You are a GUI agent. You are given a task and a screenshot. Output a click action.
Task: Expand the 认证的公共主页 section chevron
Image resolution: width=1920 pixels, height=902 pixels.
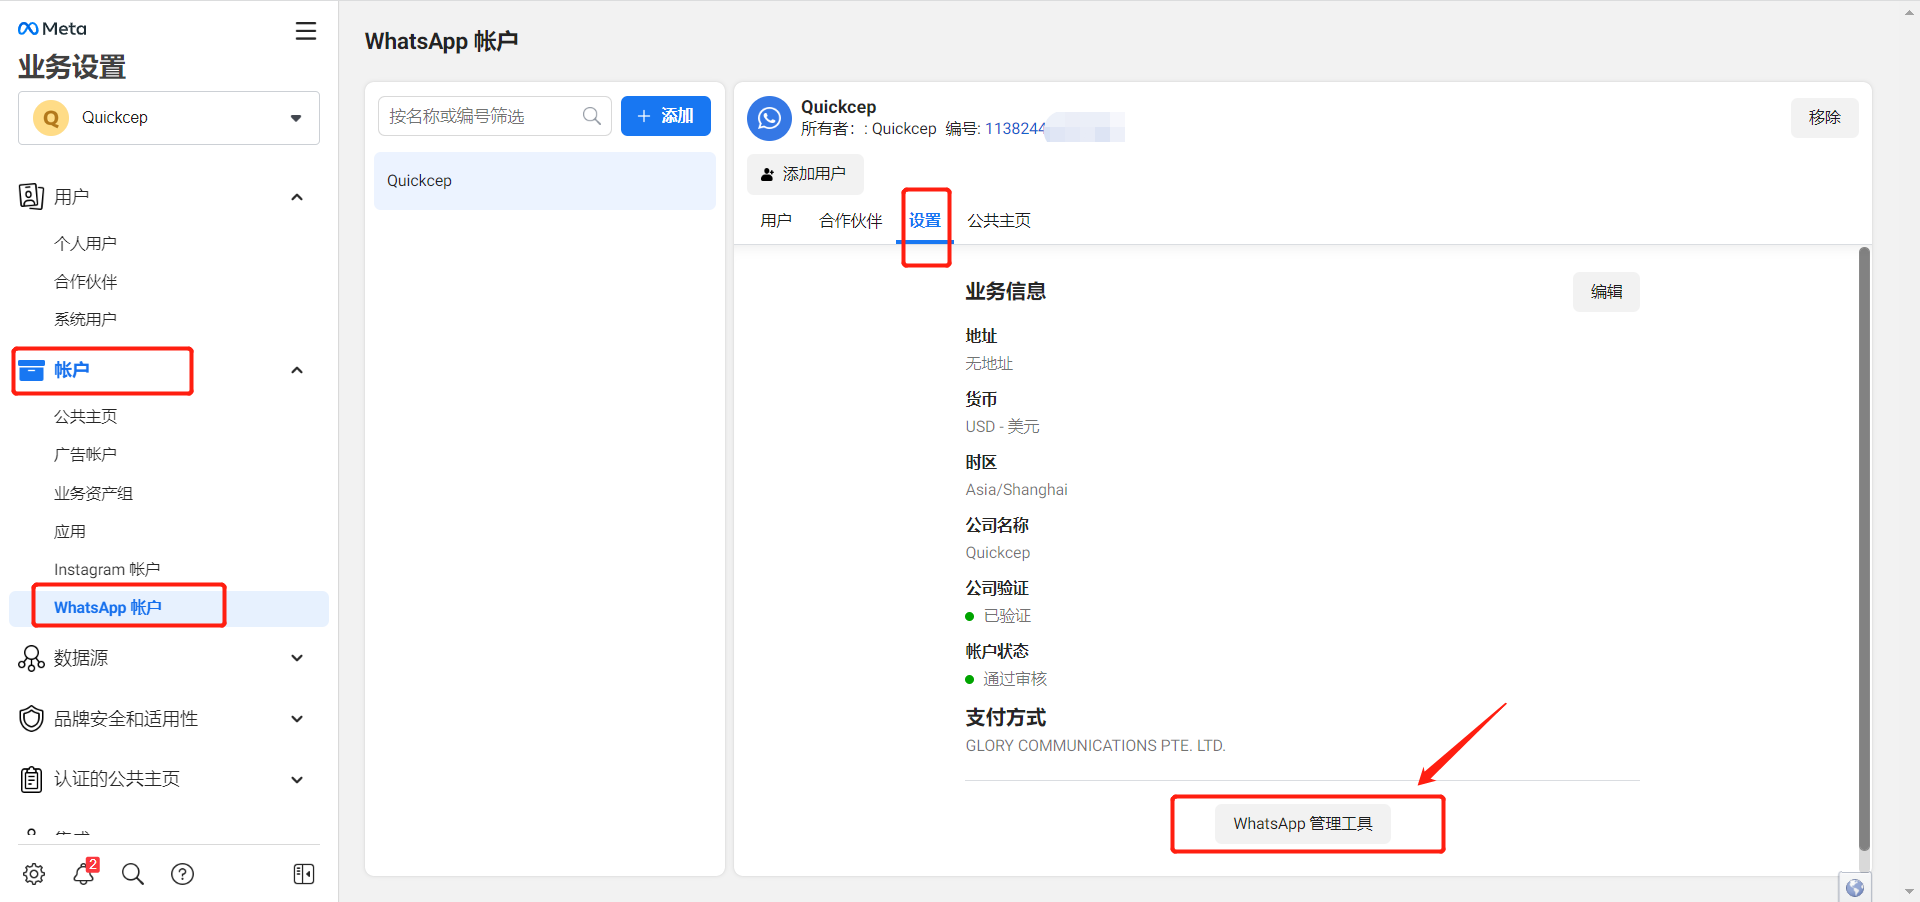[x=297, y=780]
